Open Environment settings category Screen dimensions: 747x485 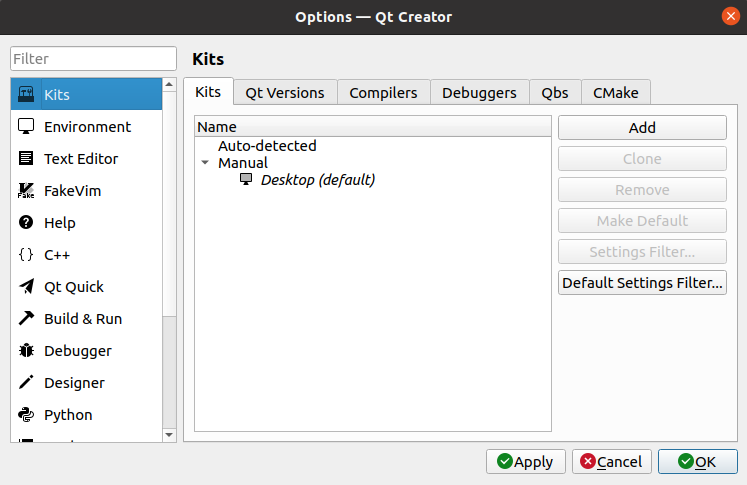pos(87,126)
